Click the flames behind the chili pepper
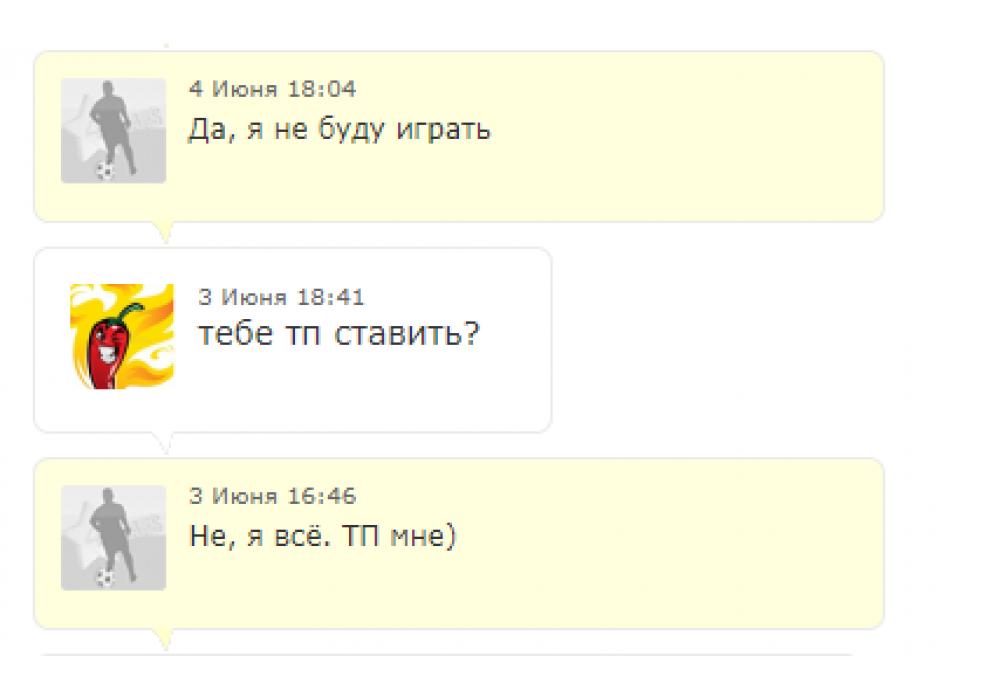The height and width of the screenshot is (700, 1000). click(150, 310)
